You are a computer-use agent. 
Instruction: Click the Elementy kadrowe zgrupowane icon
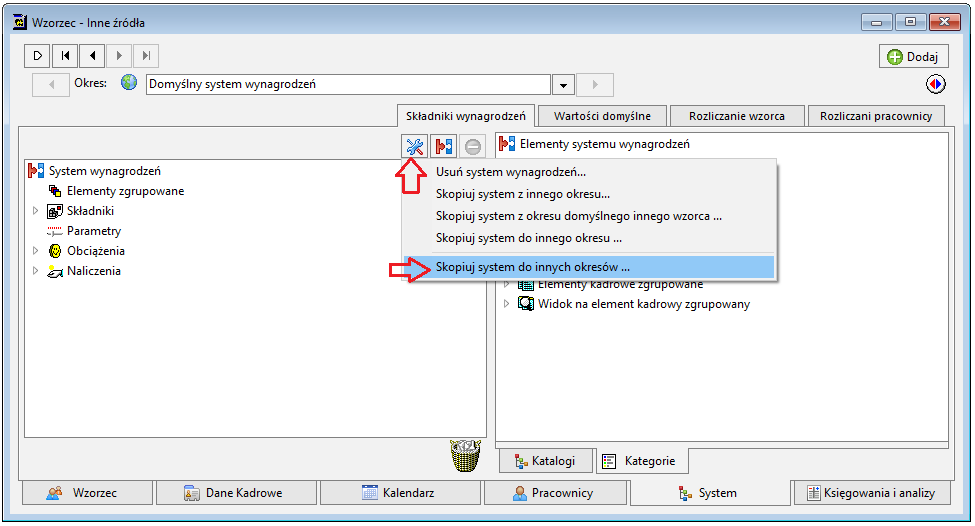coord(526,285)
